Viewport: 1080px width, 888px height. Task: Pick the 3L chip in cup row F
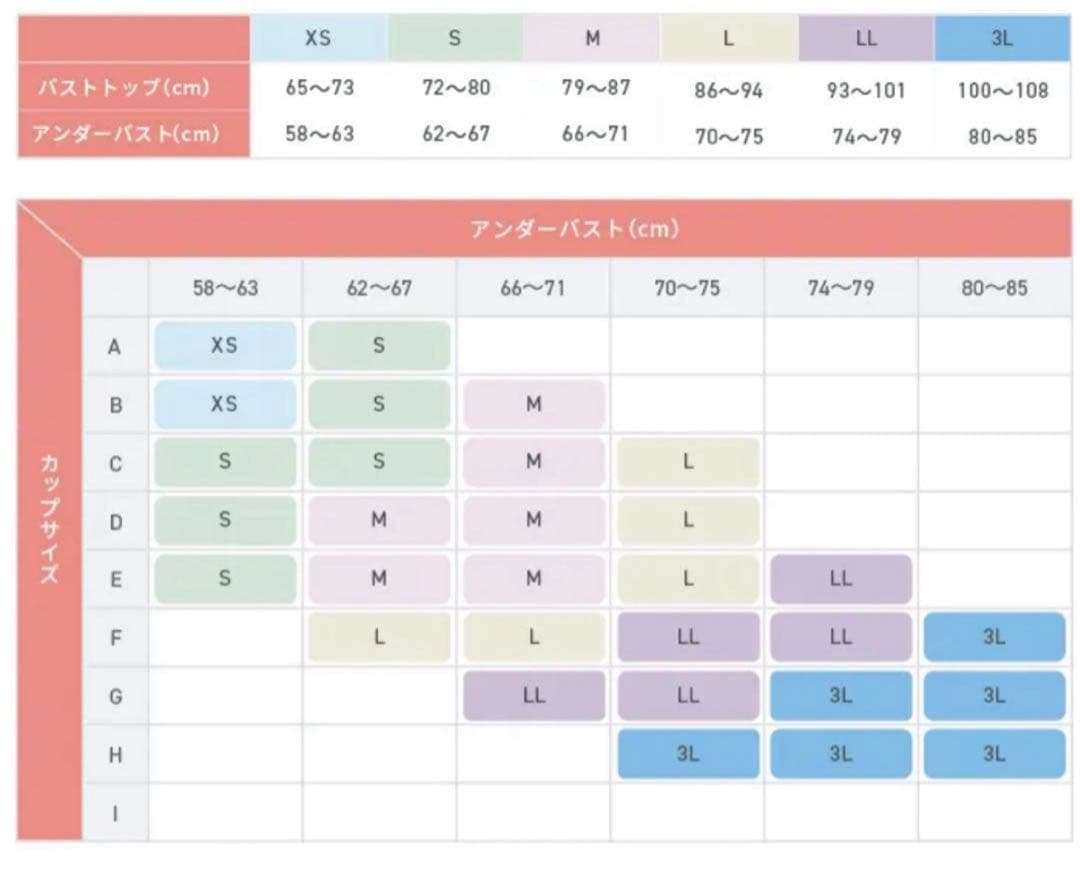pyautogui.click(x=994, y=637)
